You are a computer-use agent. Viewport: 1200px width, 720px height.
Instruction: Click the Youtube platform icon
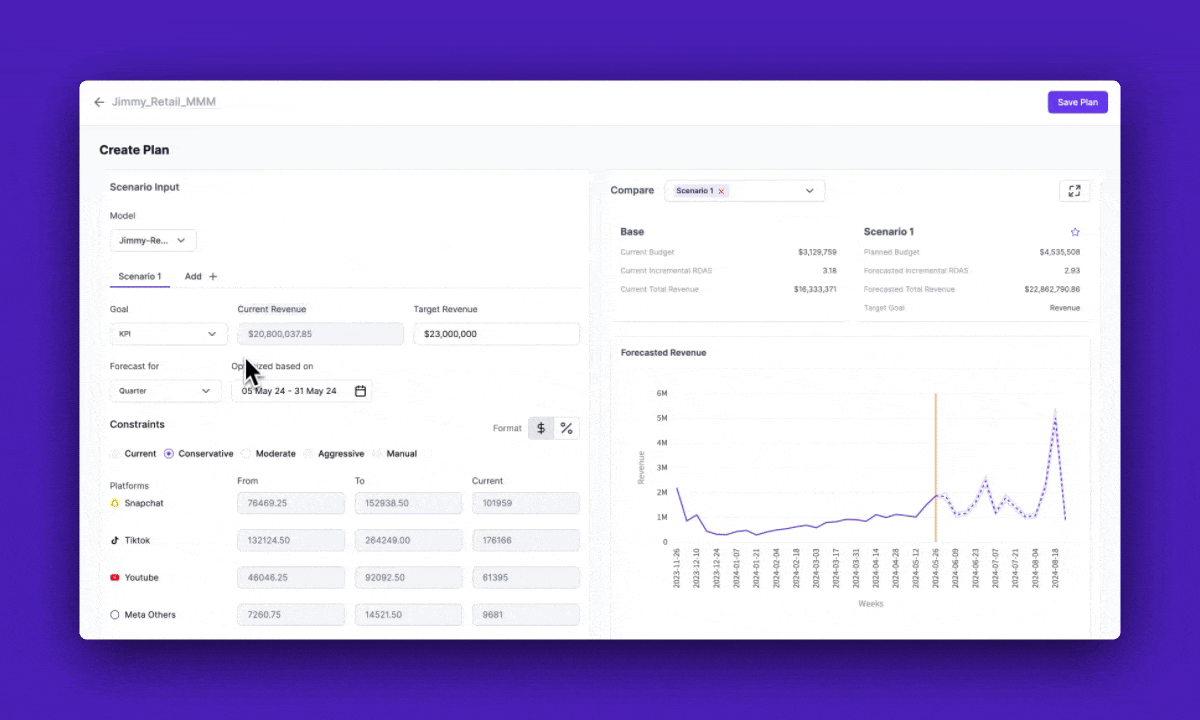115,578
